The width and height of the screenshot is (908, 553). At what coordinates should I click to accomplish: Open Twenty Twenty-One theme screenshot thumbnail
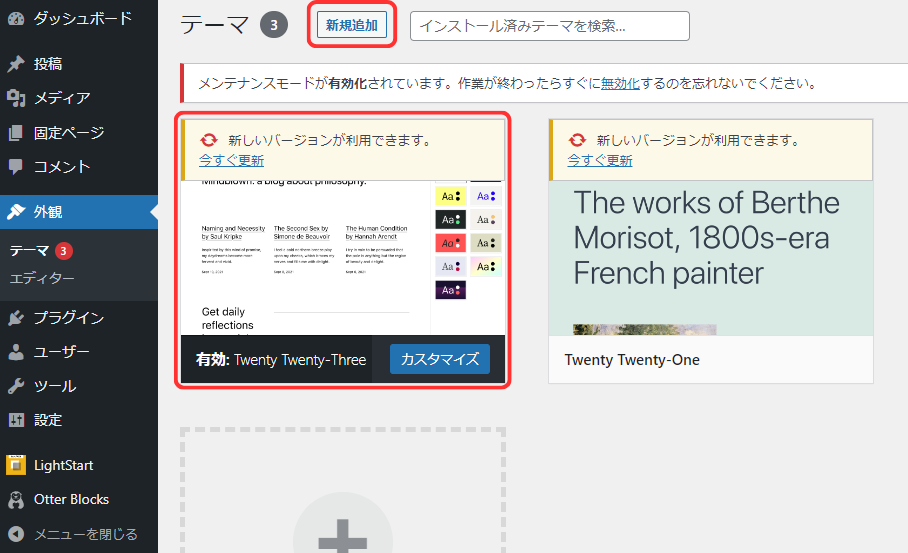711,258
